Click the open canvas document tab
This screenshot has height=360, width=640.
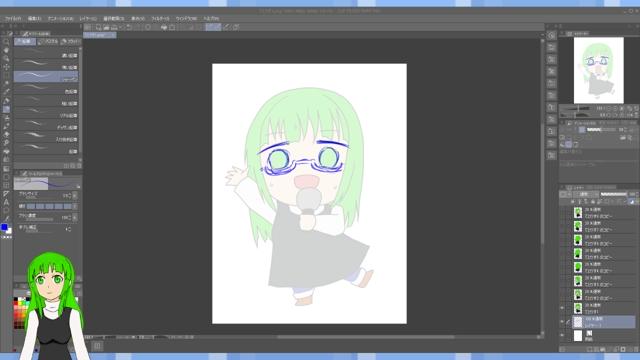pyautogui.click(x=100, y=35)
